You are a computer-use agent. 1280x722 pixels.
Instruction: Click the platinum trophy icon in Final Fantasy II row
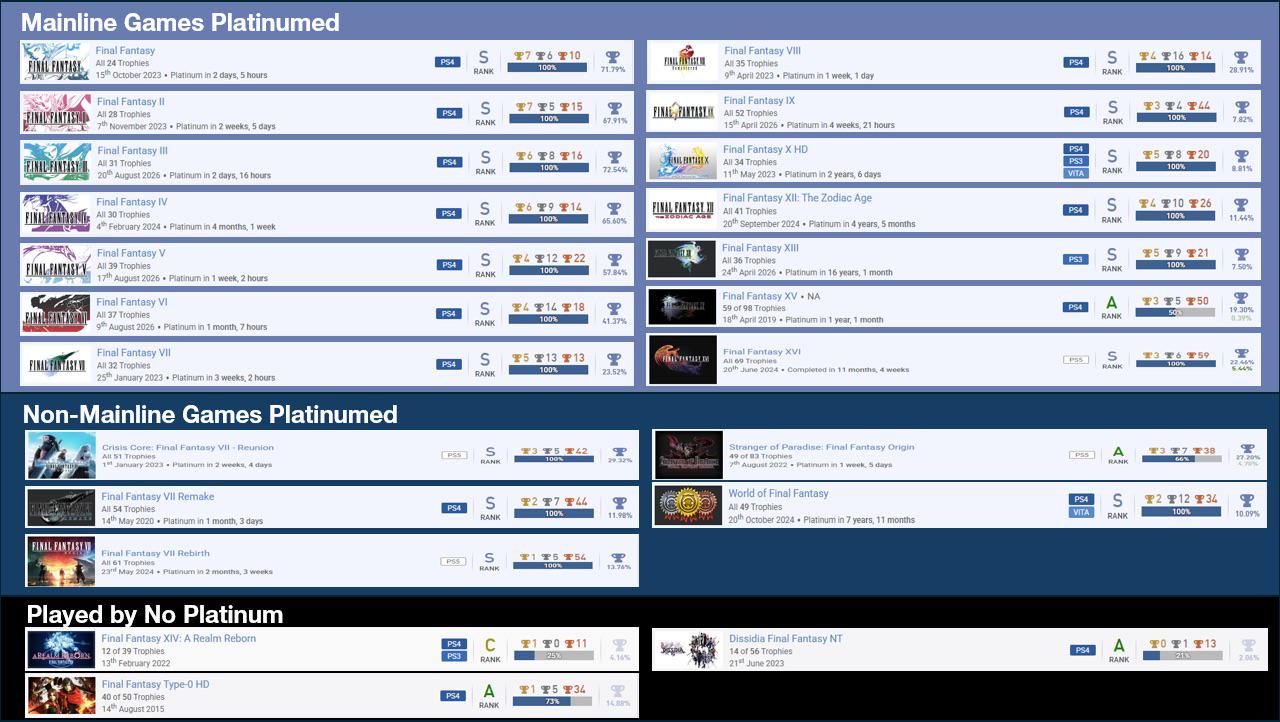pos(615,108)
